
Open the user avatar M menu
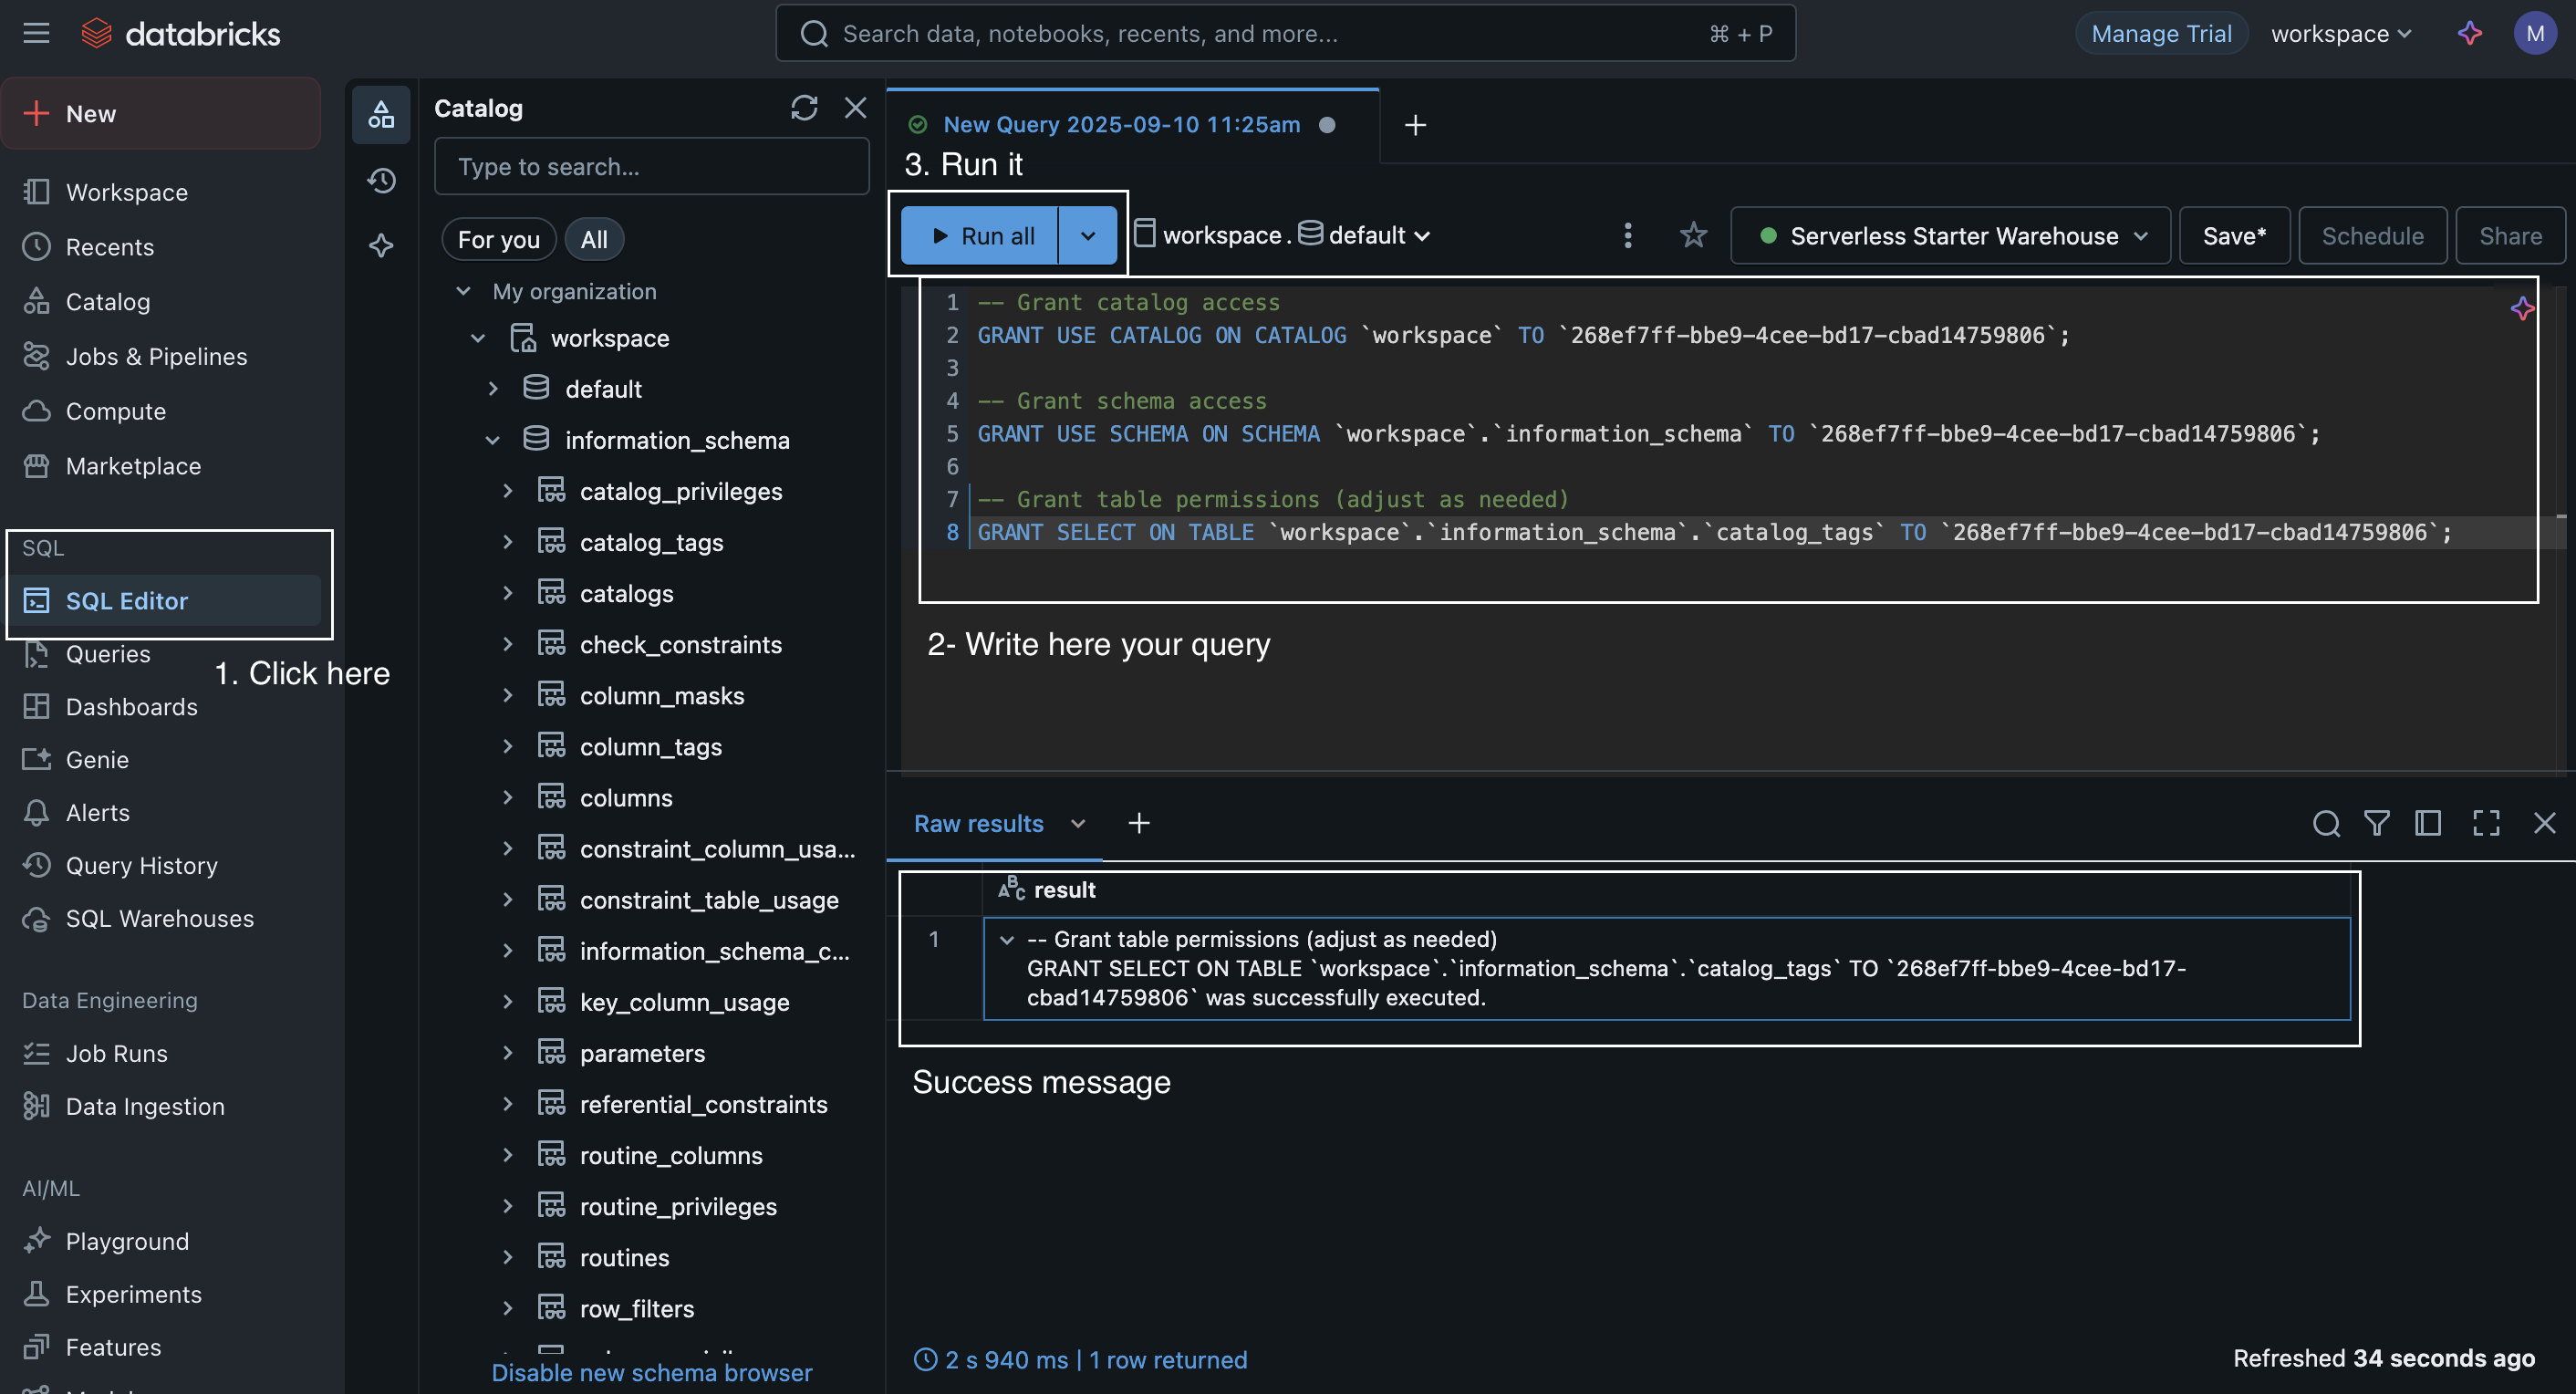[x=2534, y=33]
